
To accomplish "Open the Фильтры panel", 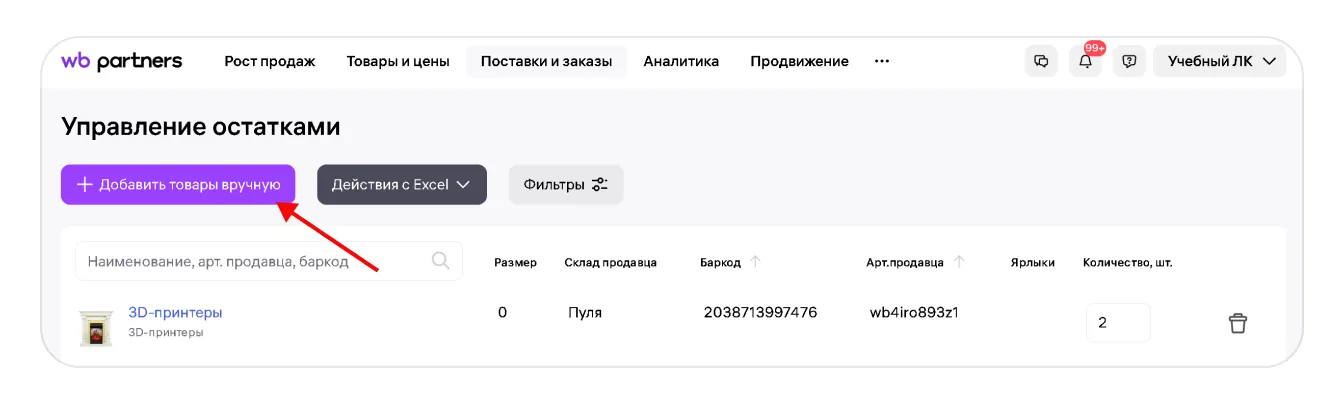I will tap(565, 185).
